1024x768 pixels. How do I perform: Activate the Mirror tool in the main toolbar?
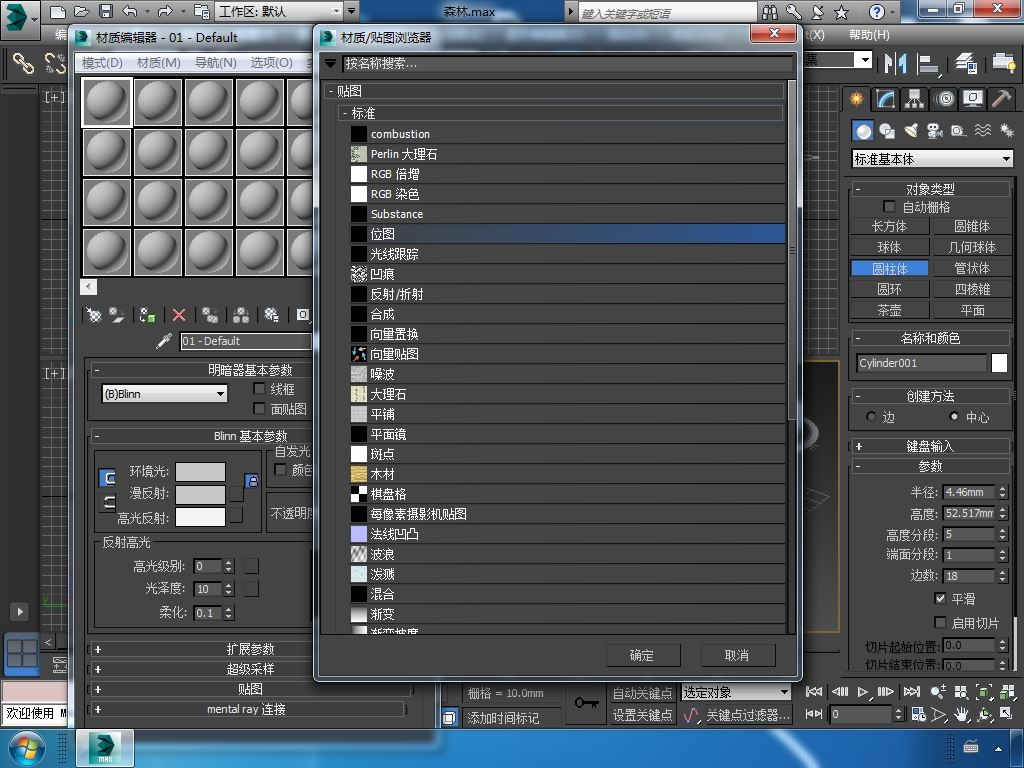tap(895, 63)
